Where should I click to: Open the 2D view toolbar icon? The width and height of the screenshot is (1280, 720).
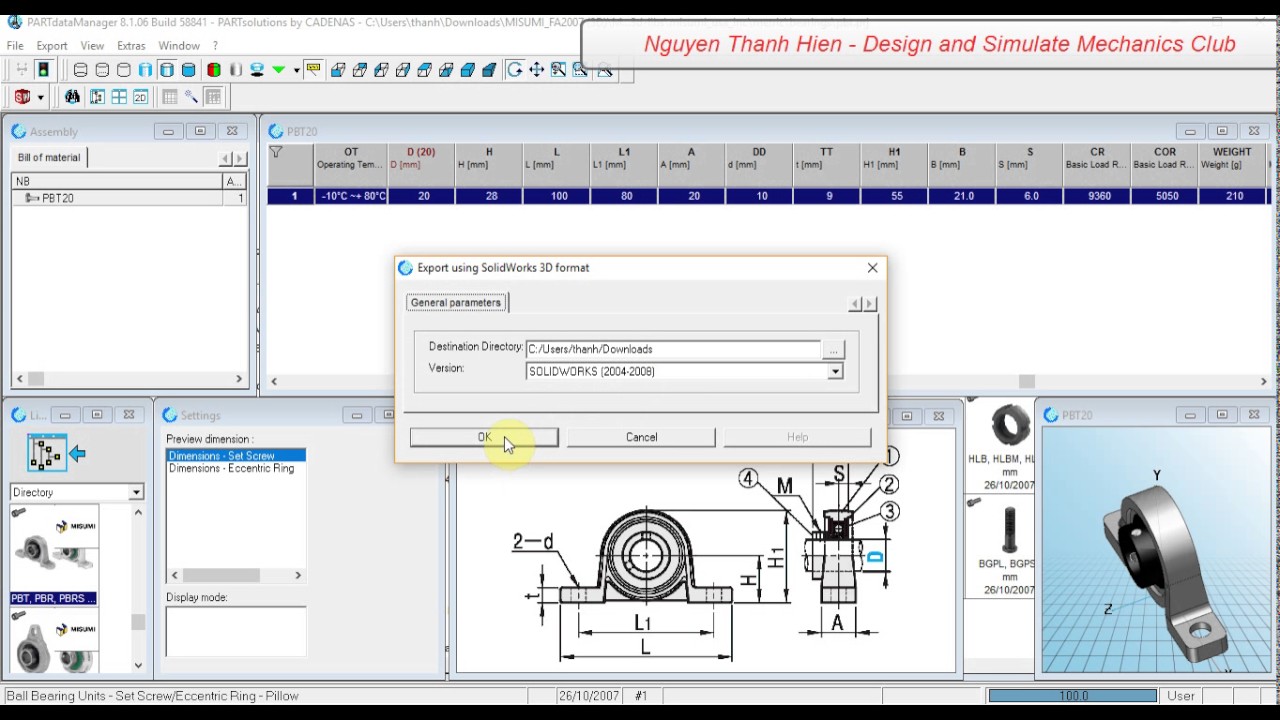pyautogui.click(x=141, y=97)
